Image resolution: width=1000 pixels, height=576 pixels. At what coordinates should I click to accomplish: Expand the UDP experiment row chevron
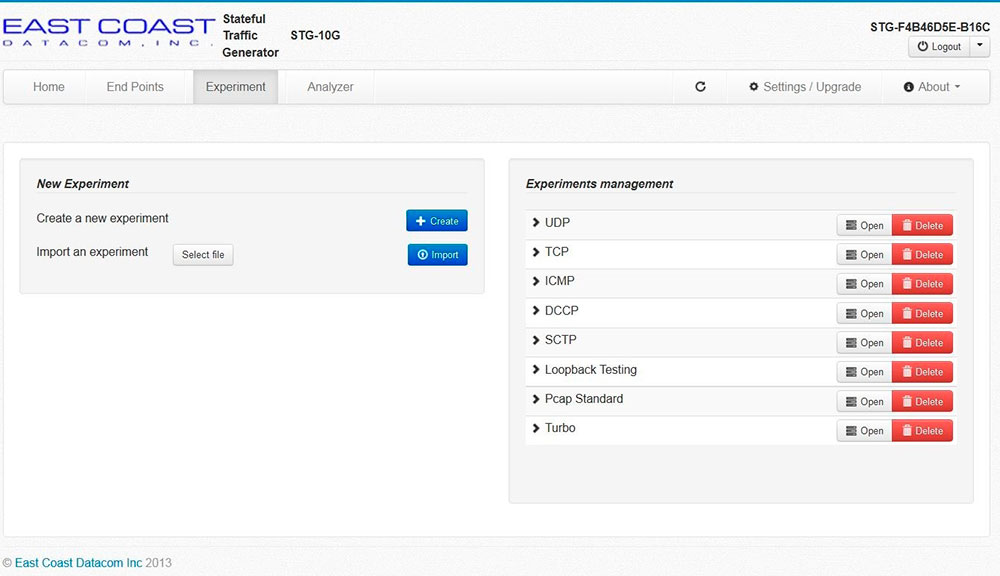coord(536,223)
